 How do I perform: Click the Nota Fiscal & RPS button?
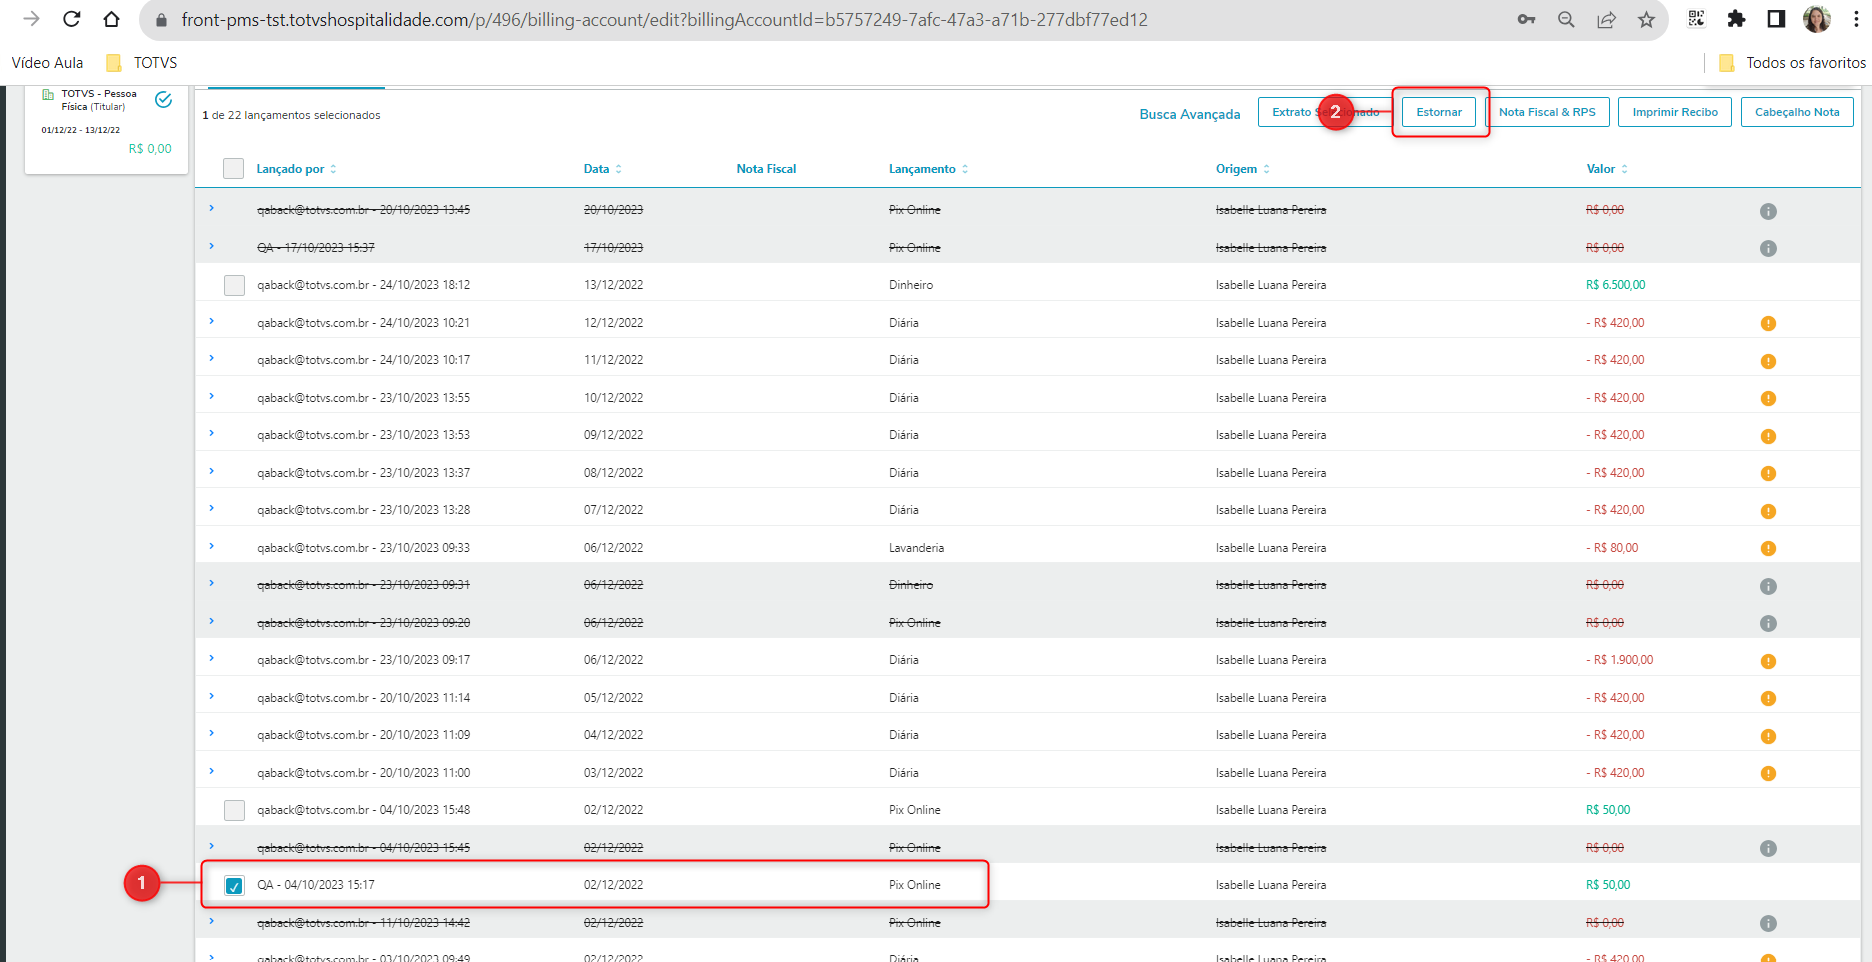[x=1547, y=112]
